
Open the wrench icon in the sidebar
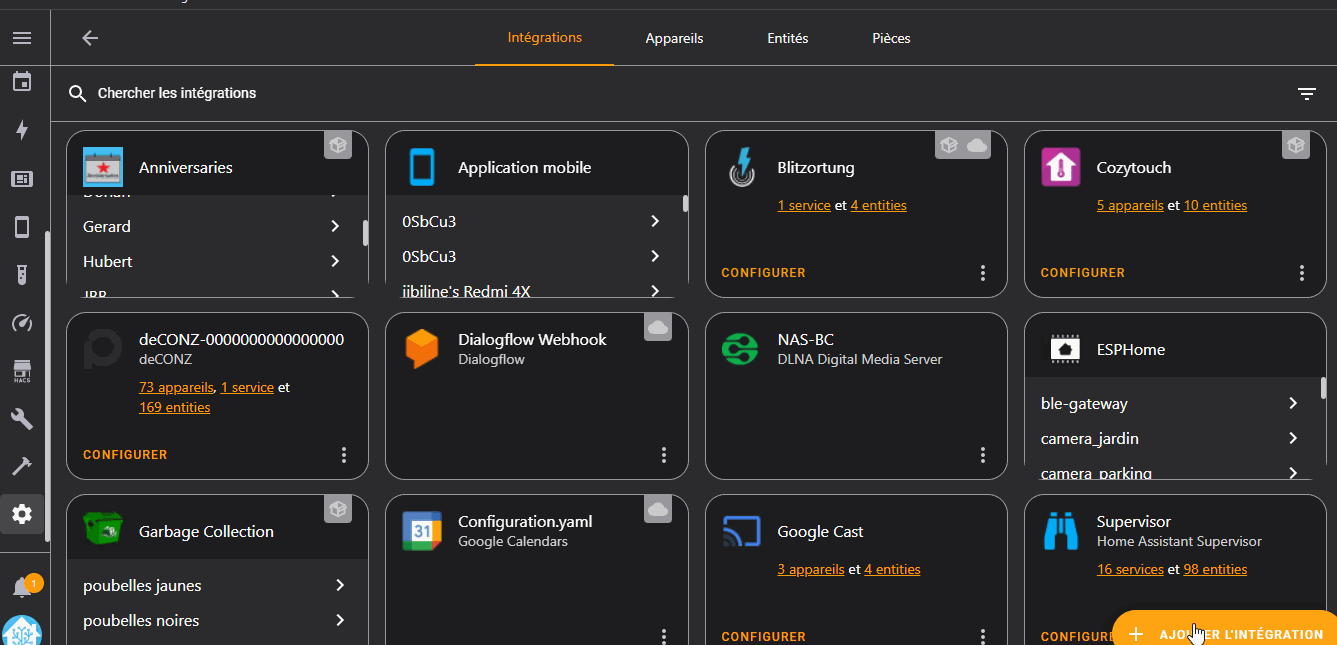[22, 418]
